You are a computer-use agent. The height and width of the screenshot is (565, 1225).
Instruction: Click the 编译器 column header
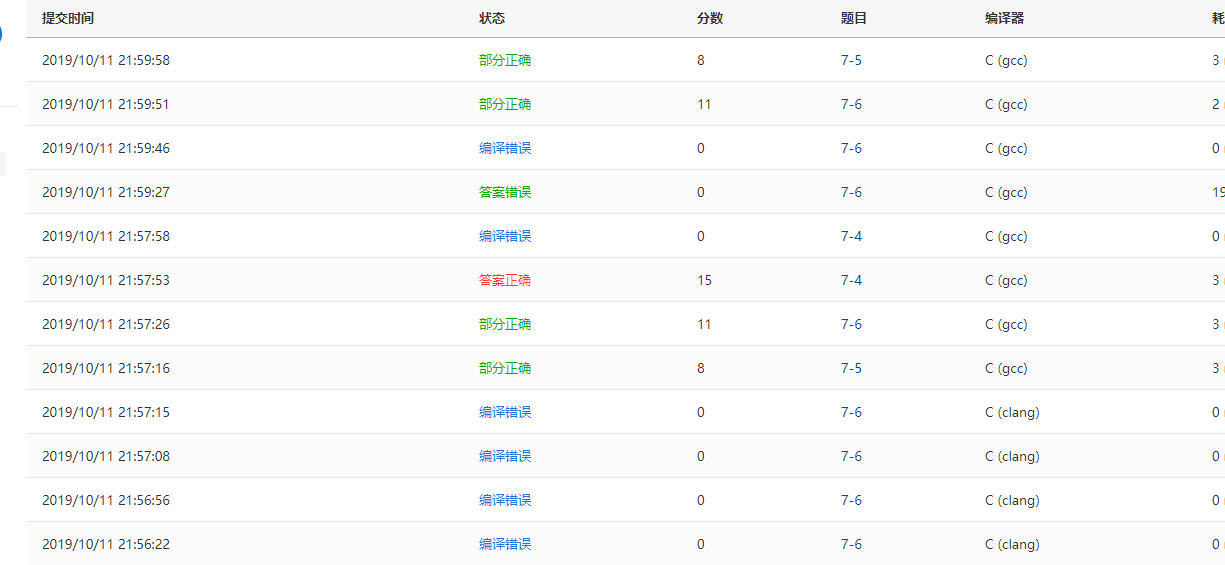[x=1004, y=18]
